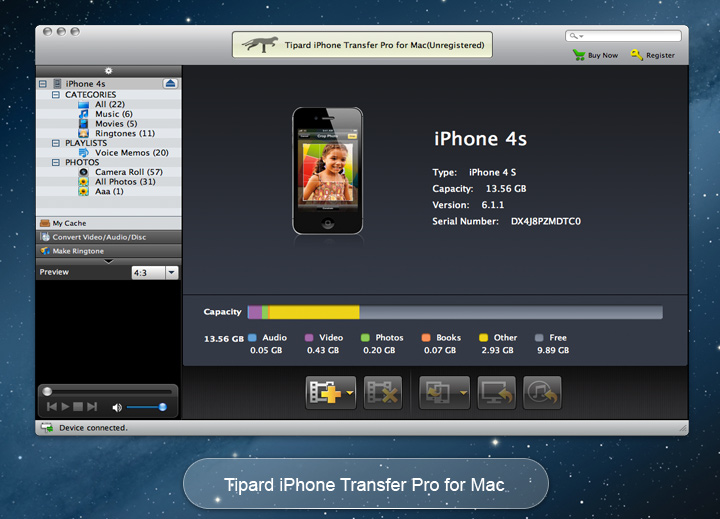Click the Delete file toolbar button

(x=382, y=393)
